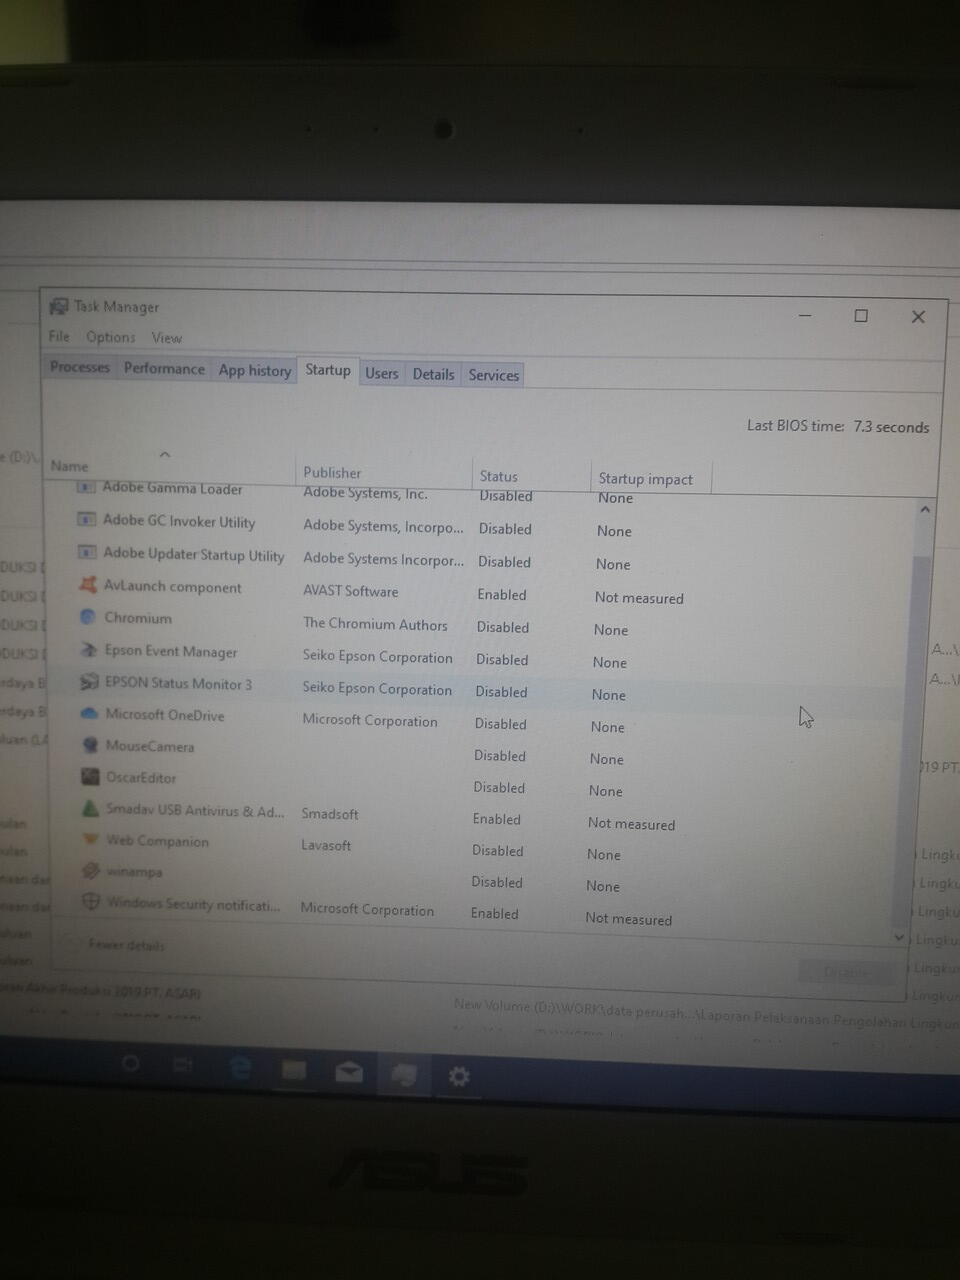The image size is (960, 1280).
Task: Click the Adobe Updater Startup Utility icon
Action: [x=87, y=552]
